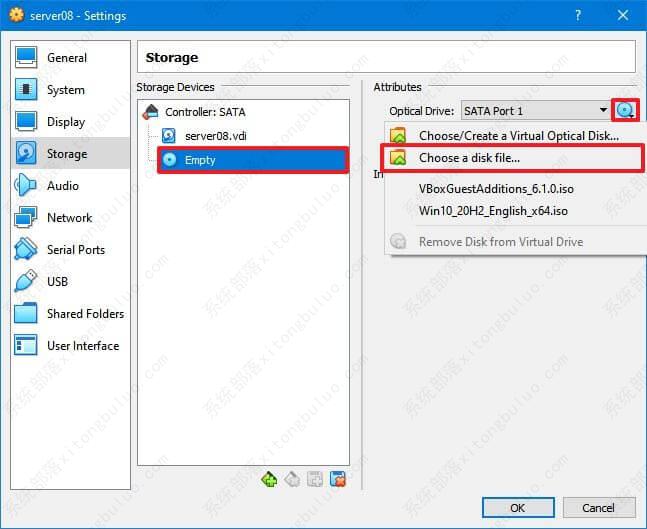Select the System settings category
Screen dimensions: 647x529
(x=65, y=90)
